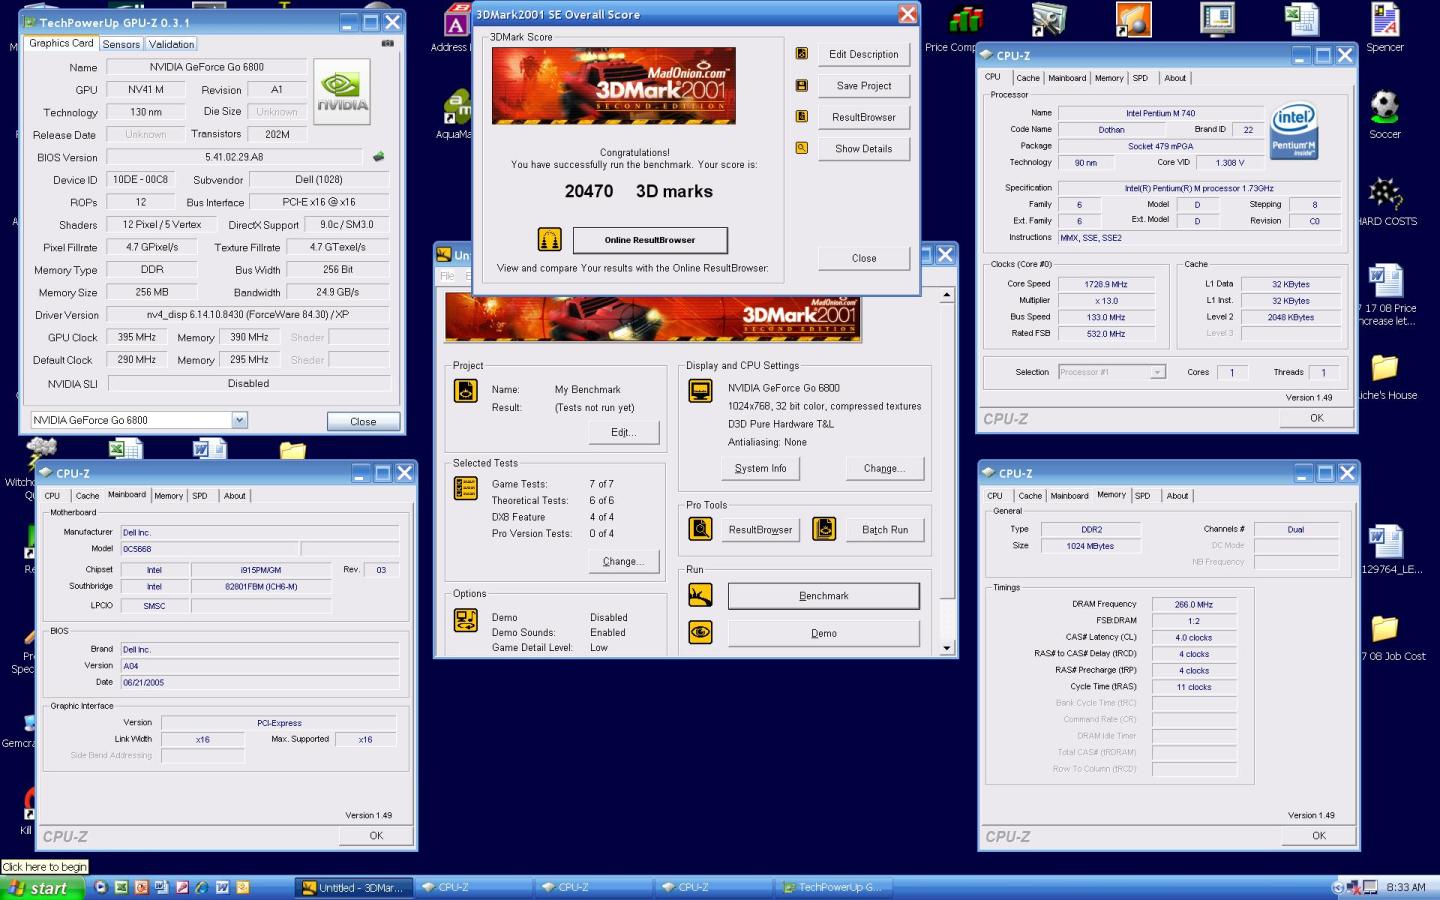Click the Save Project button
Image resolution: width=1440 pixels, height=900 pixels.
[864, 86]
